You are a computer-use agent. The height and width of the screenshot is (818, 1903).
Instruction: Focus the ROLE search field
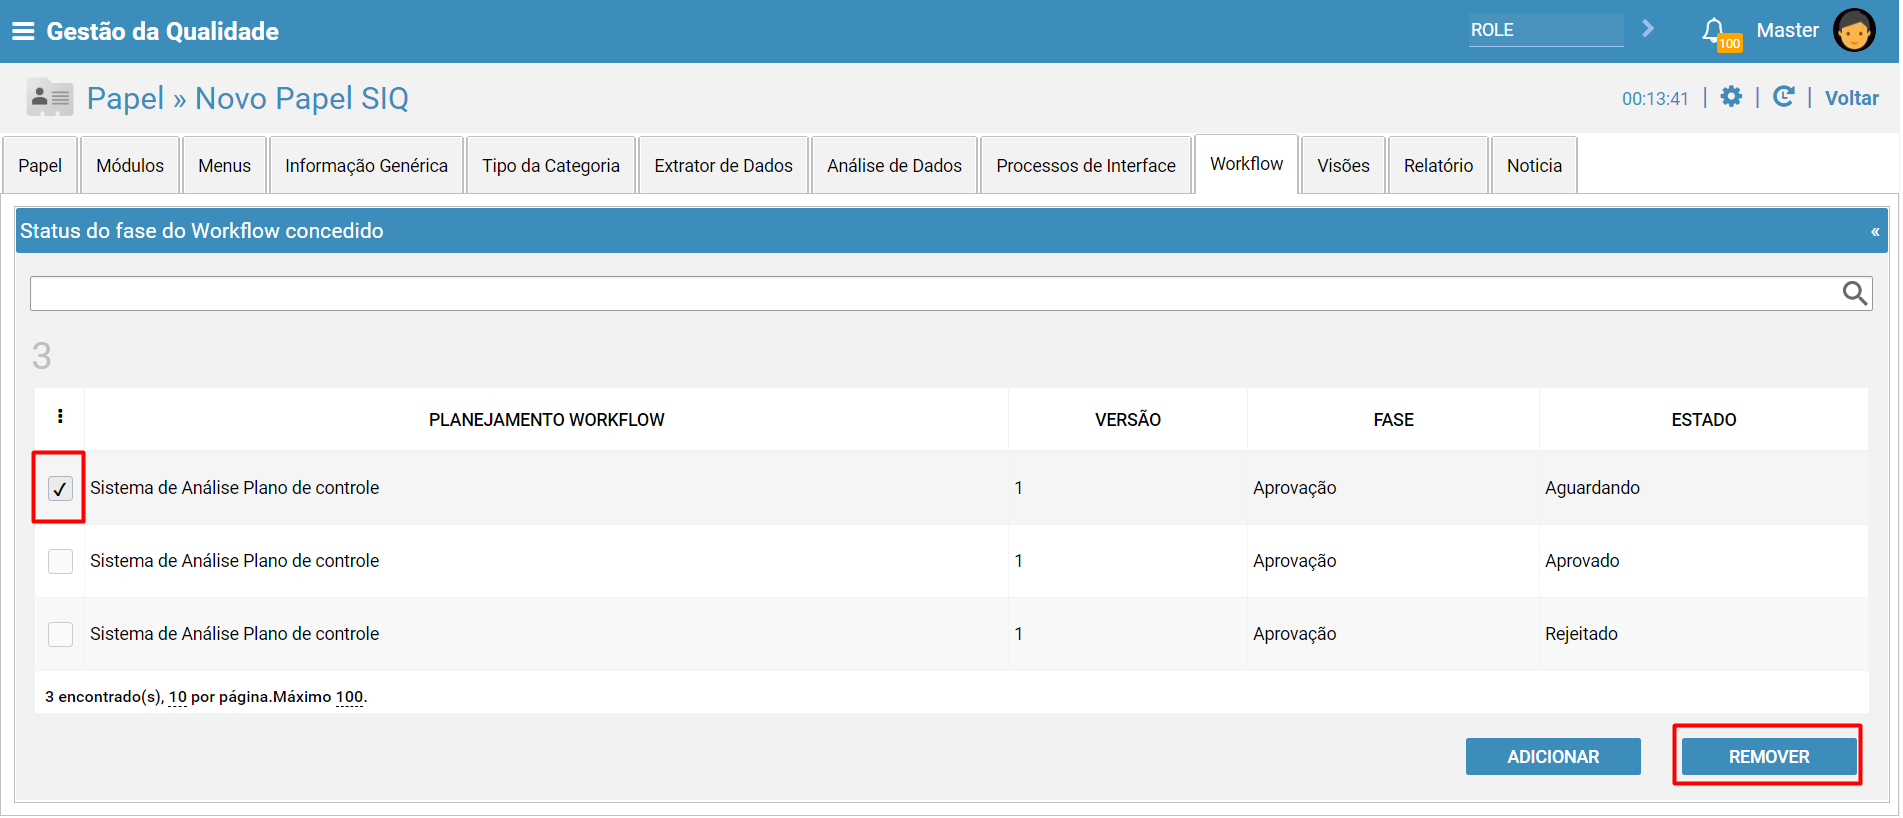(1546, 30)
